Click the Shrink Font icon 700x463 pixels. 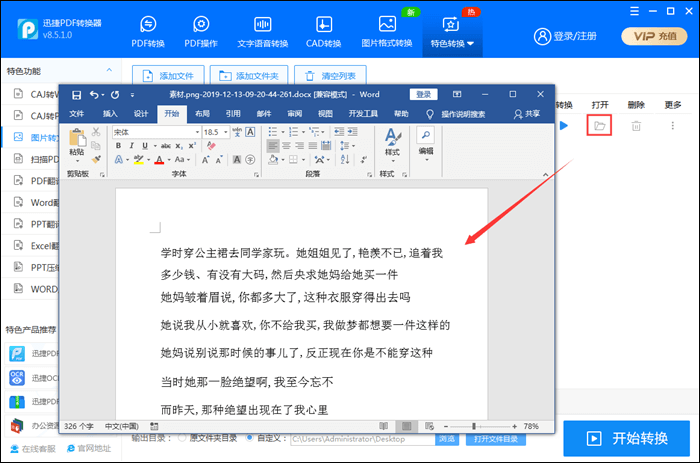point(219,160)
